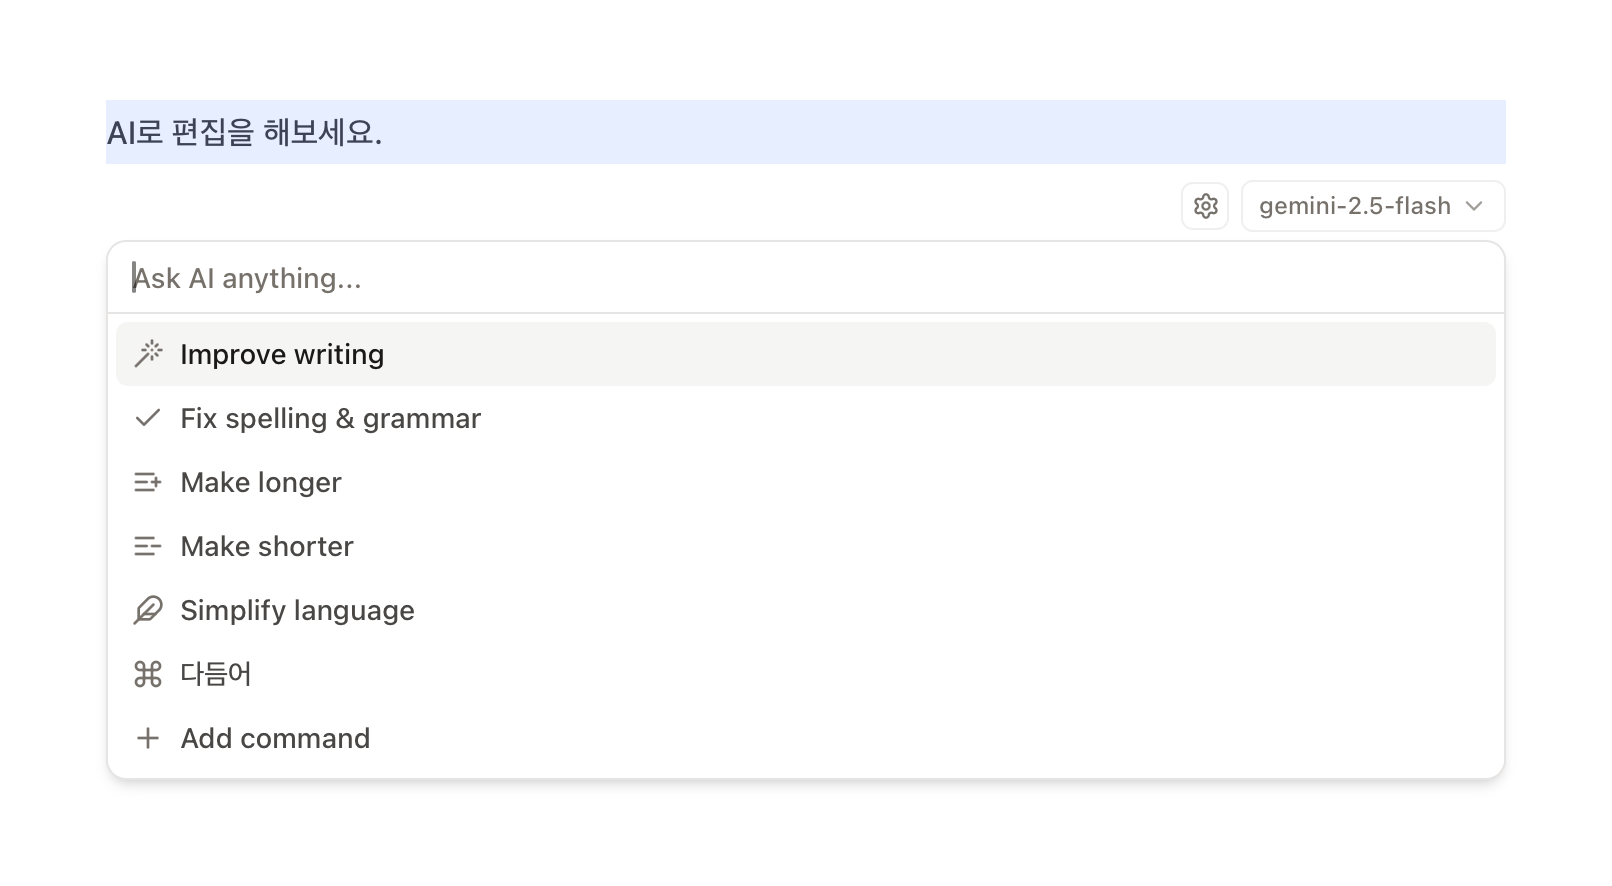1612x886 pixels.
Task: Choose Improve writing from the menu
Action: click(x=806, y=354)
